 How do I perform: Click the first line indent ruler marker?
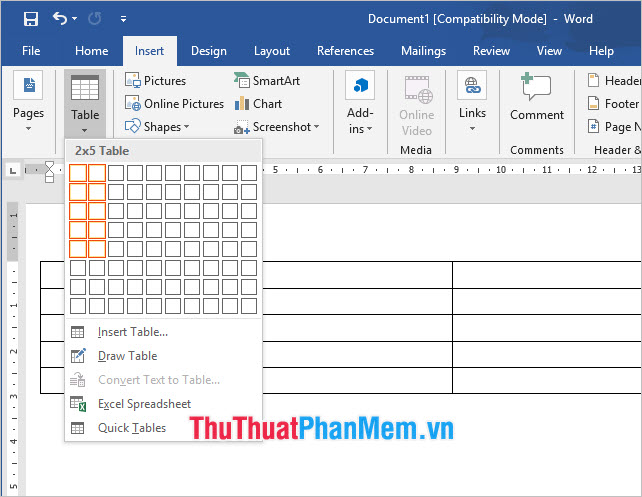tap(49, 165)
